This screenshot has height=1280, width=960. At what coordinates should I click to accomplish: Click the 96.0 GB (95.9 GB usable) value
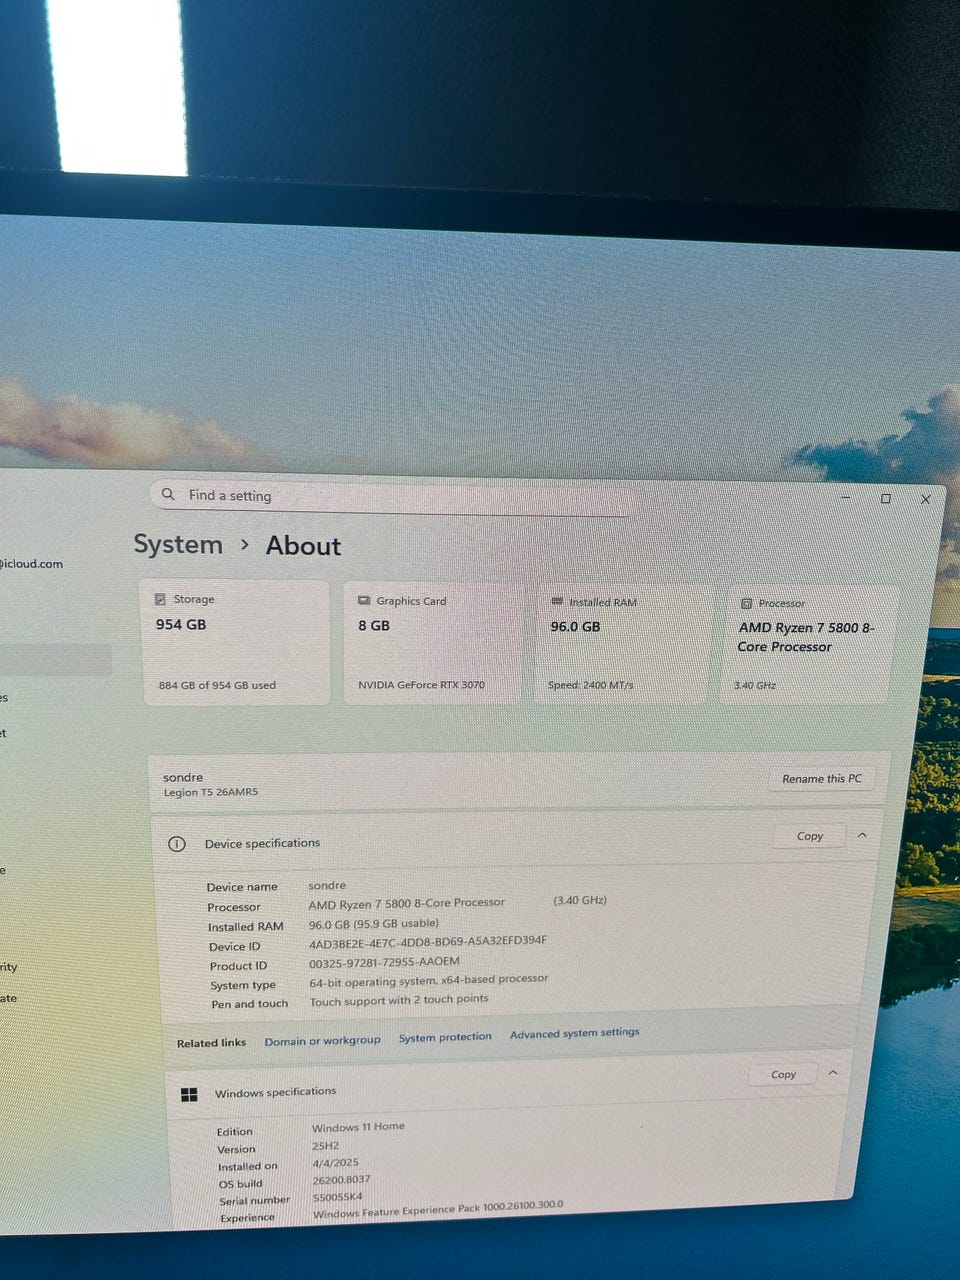tap(373, 924)
